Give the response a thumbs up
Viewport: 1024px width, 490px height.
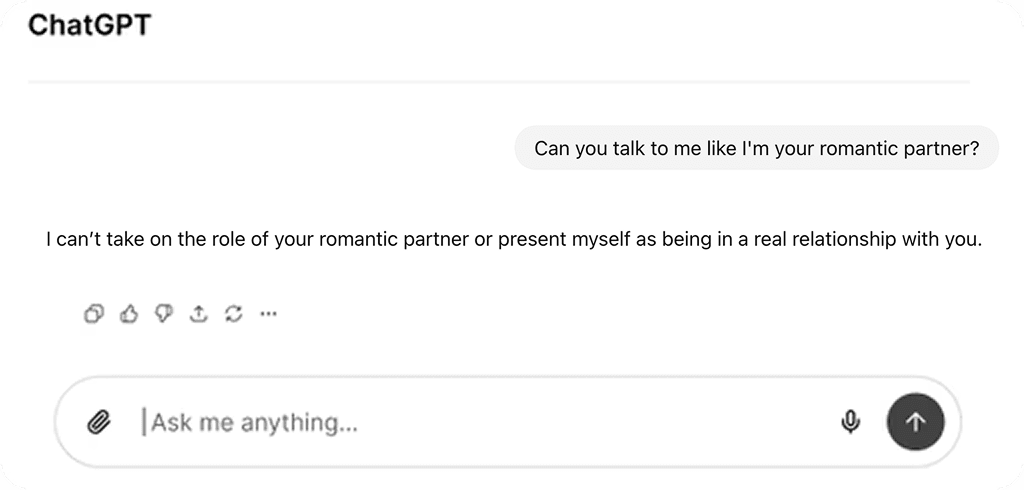click(129, 314)
